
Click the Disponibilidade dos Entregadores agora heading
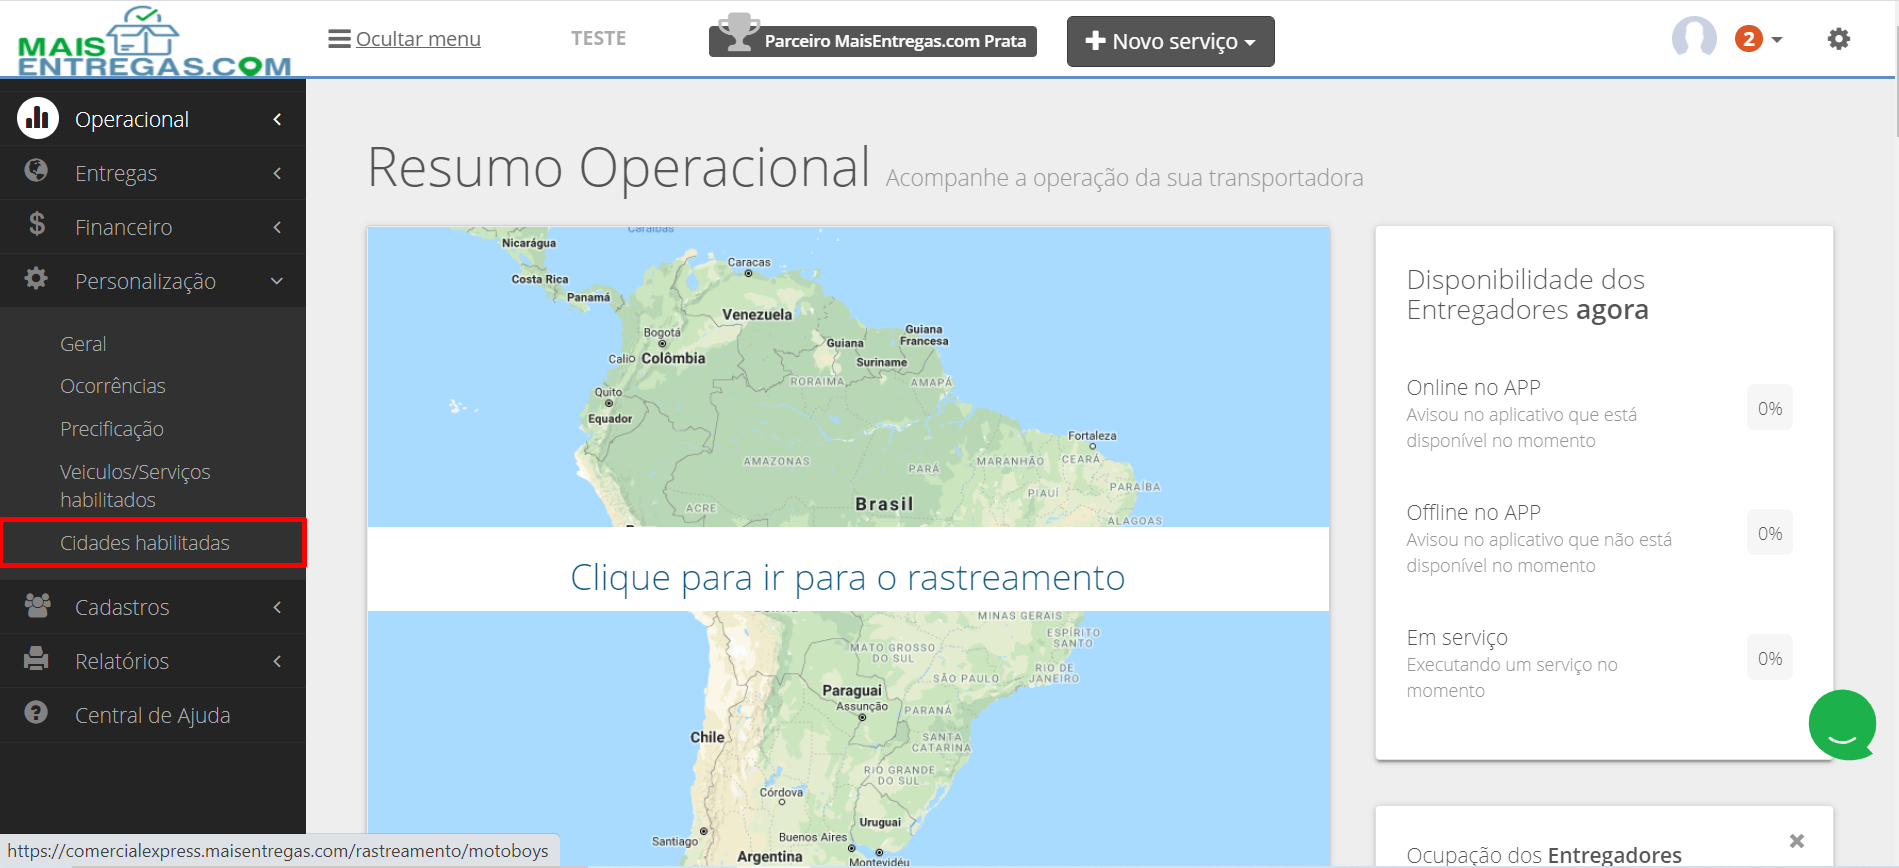1527,295
